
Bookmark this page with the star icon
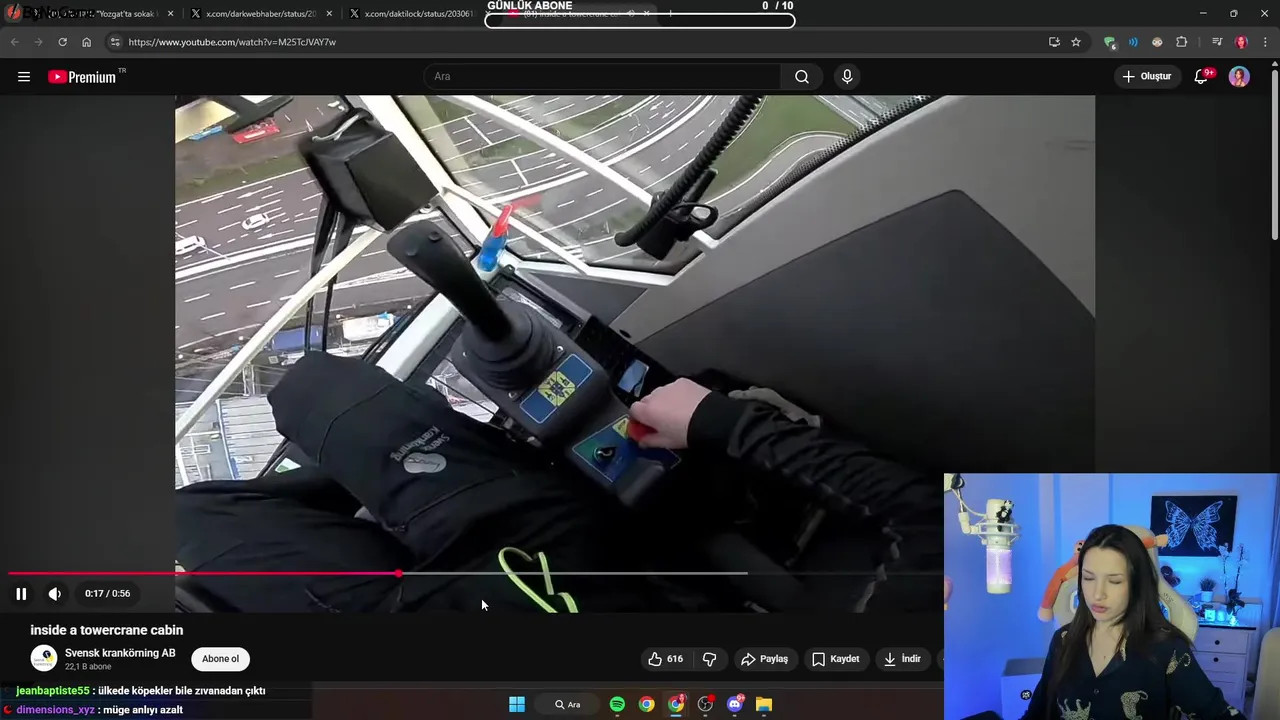pos(1076,42)
